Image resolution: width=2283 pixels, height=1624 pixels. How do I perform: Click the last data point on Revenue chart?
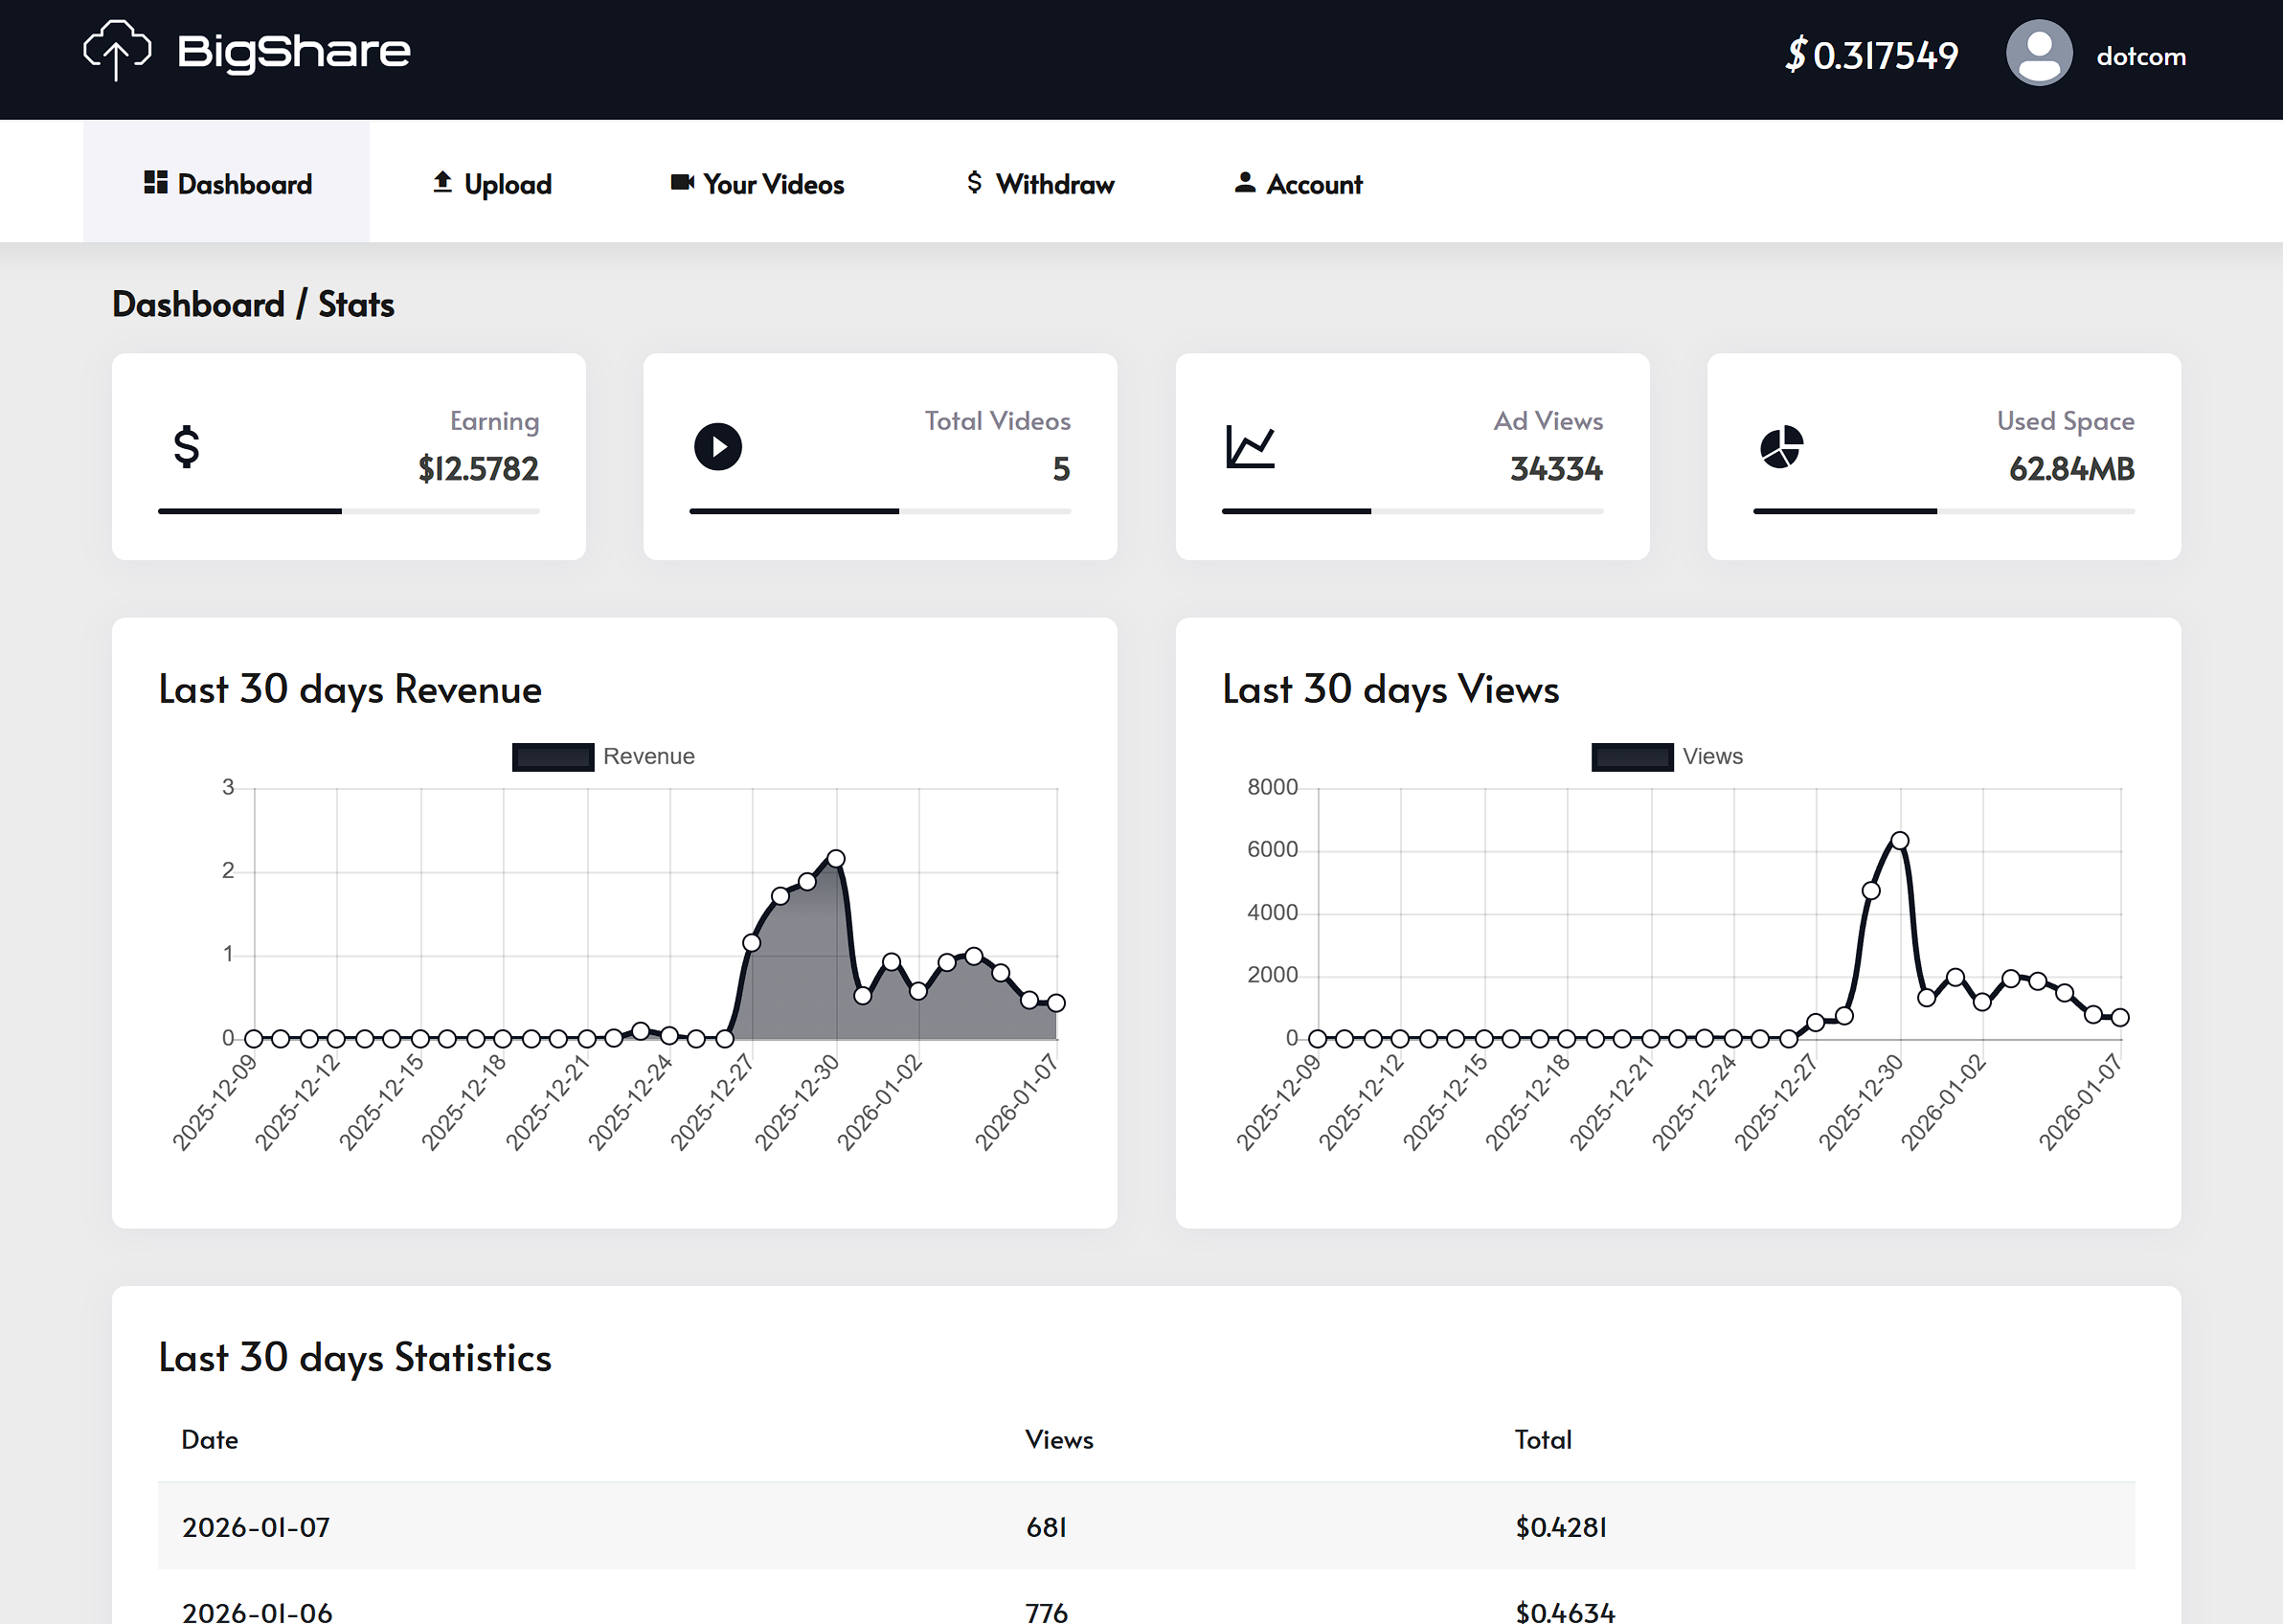click(1056, 1003)
